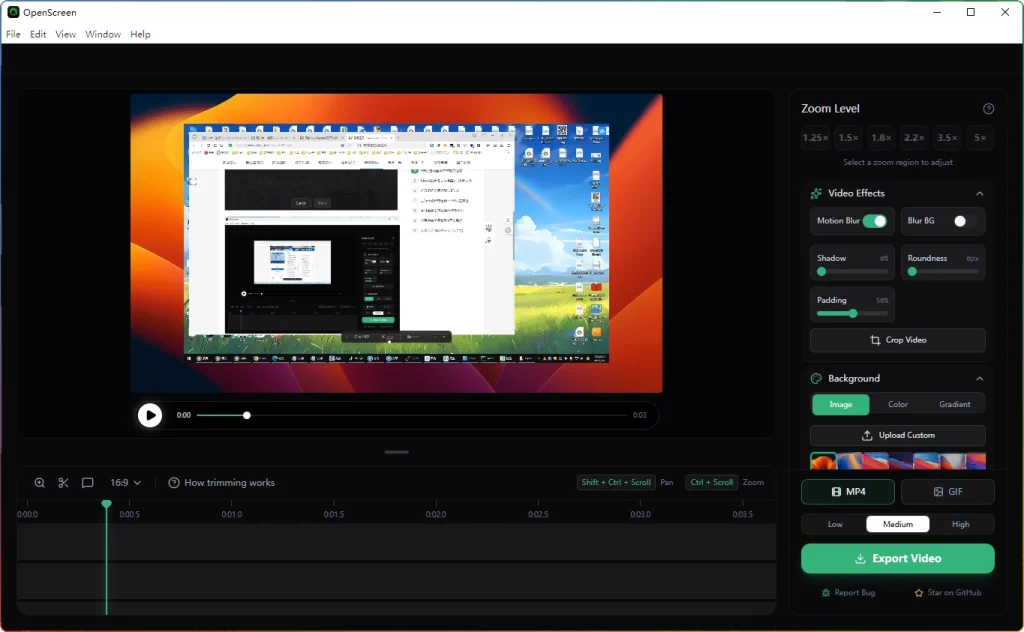1024x632 pixels.
Task: Select High export quality
Action: 960,523
